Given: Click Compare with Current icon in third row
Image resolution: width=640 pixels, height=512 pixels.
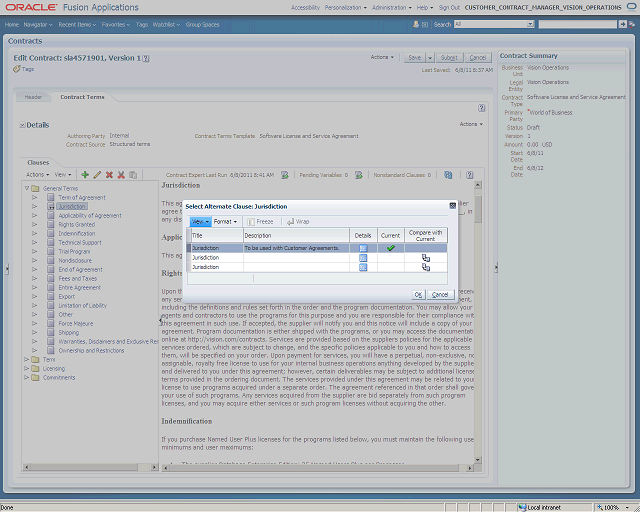Looking at the screenshot, I should point(426,267).
